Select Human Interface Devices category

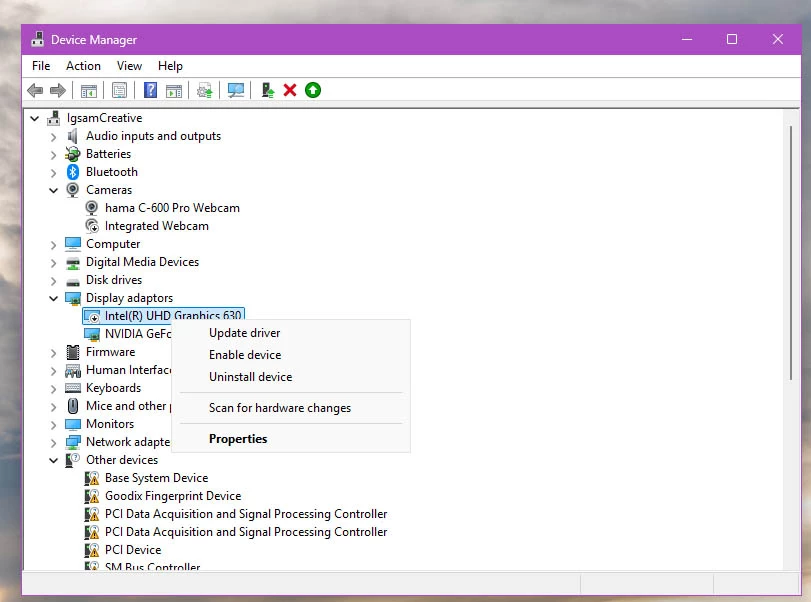pos(128,370)
